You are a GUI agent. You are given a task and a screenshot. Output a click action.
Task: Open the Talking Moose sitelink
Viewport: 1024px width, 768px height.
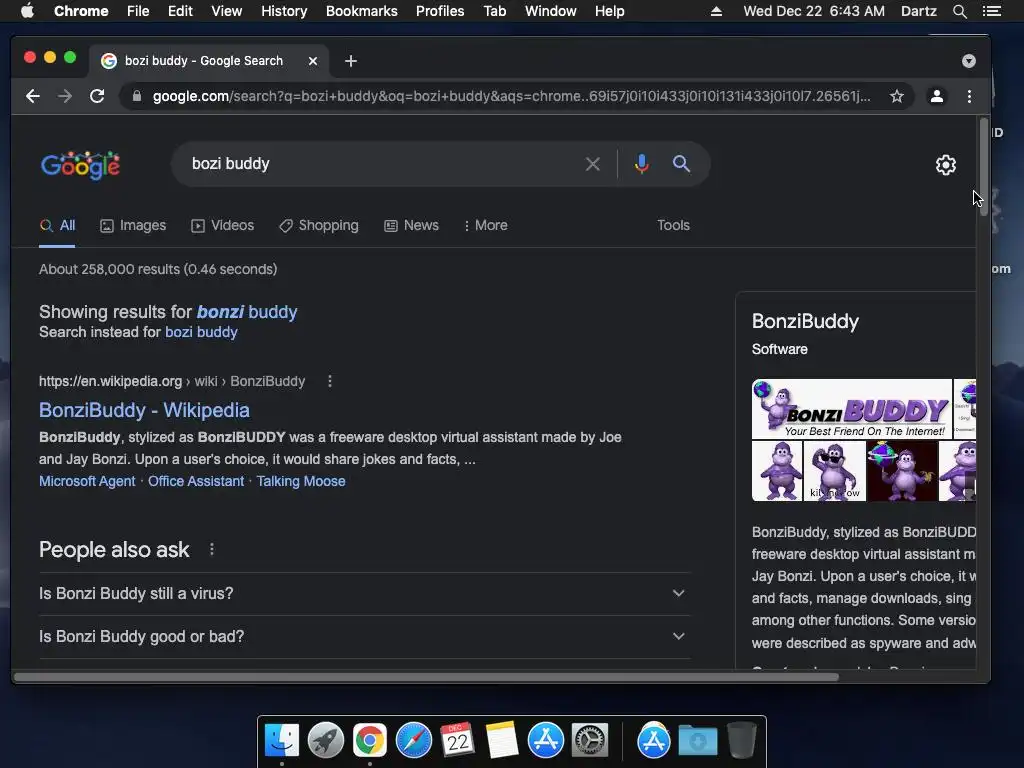coord(301,481)
